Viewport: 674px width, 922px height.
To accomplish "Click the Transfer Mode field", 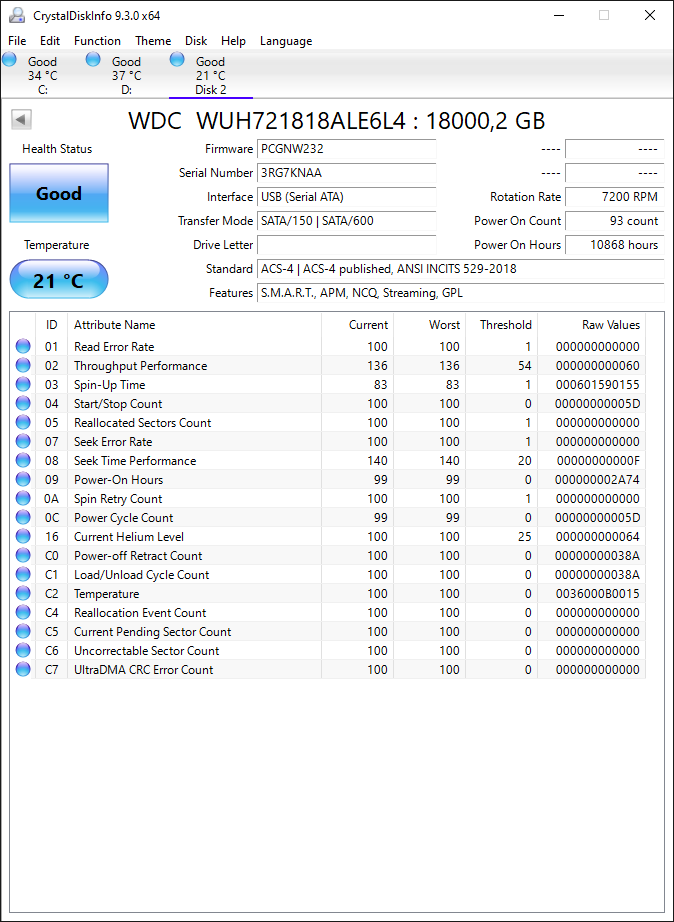I will click(346, 221).
